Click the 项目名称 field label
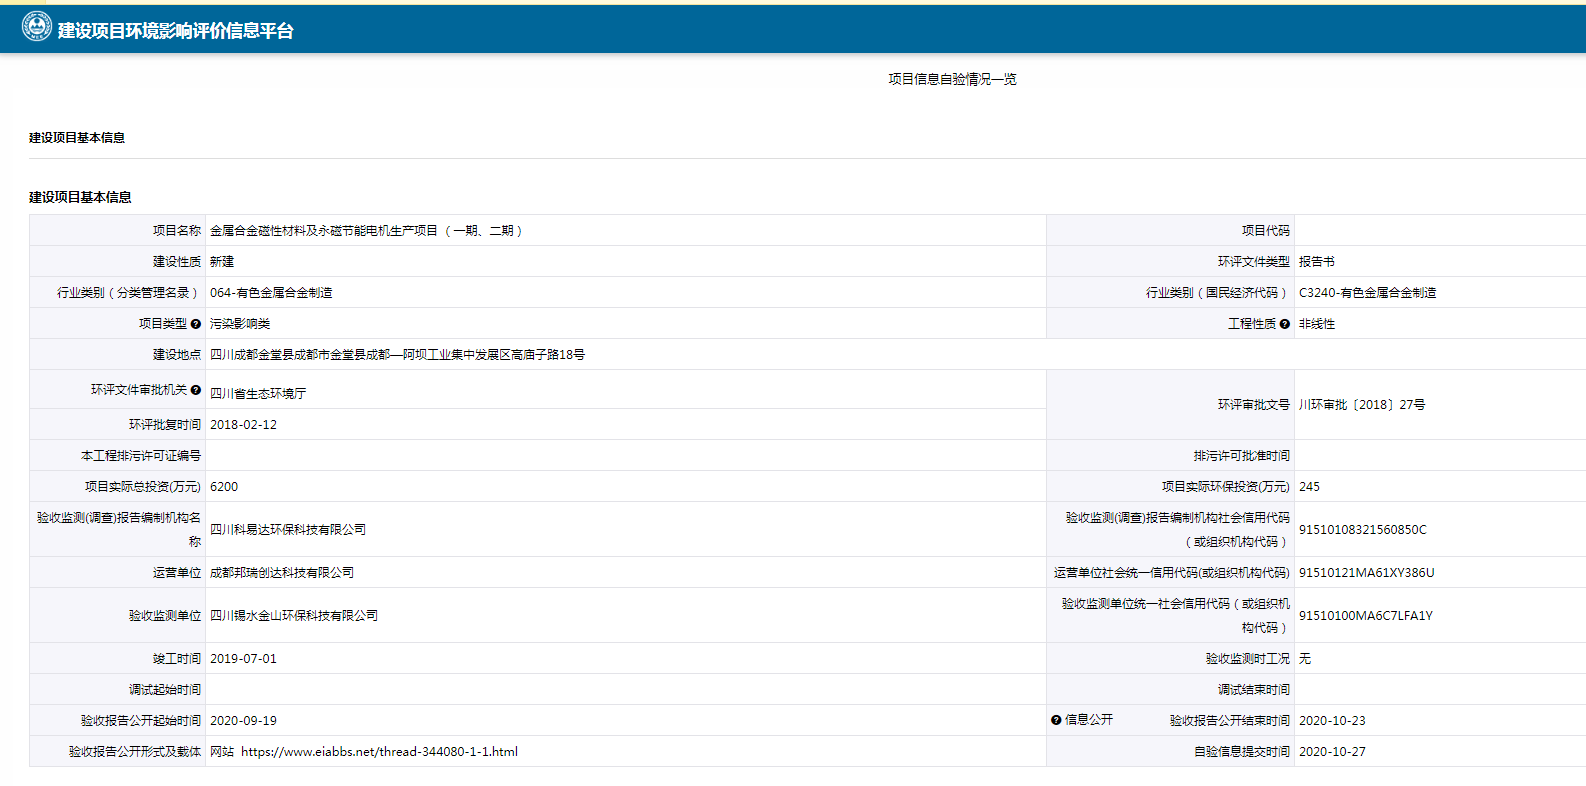 [x=177, y=231]
